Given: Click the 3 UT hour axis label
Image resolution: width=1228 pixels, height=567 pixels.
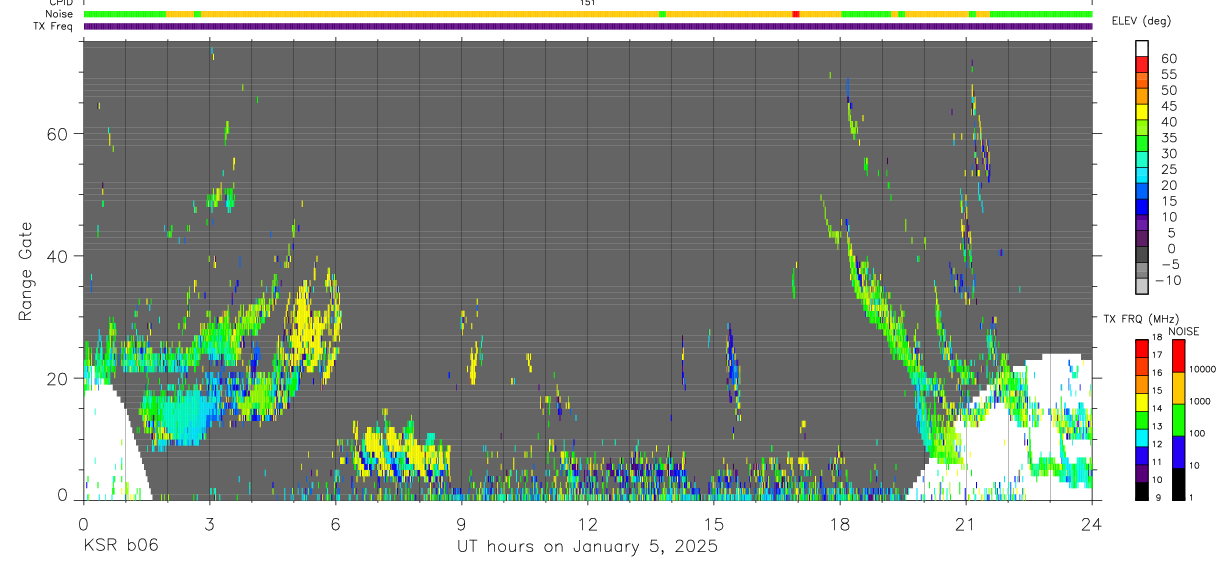Looking at the screenshot, I should tap(209, 522).
